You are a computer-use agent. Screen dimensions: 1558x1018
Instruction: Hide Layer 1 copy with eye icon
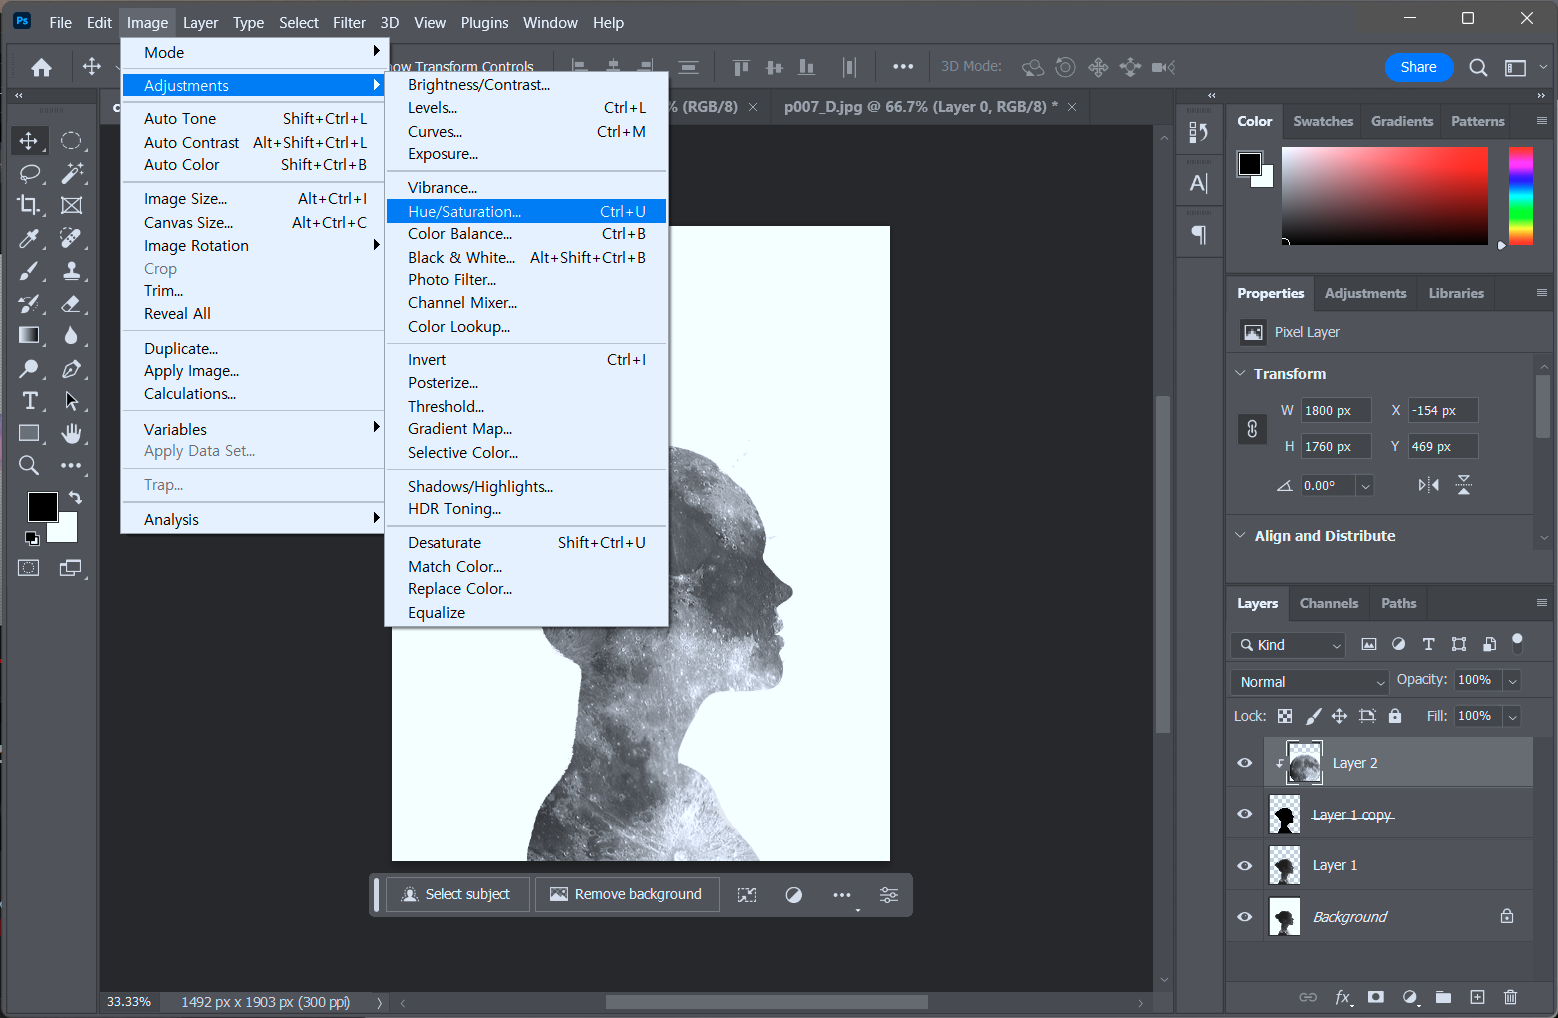1245,814
